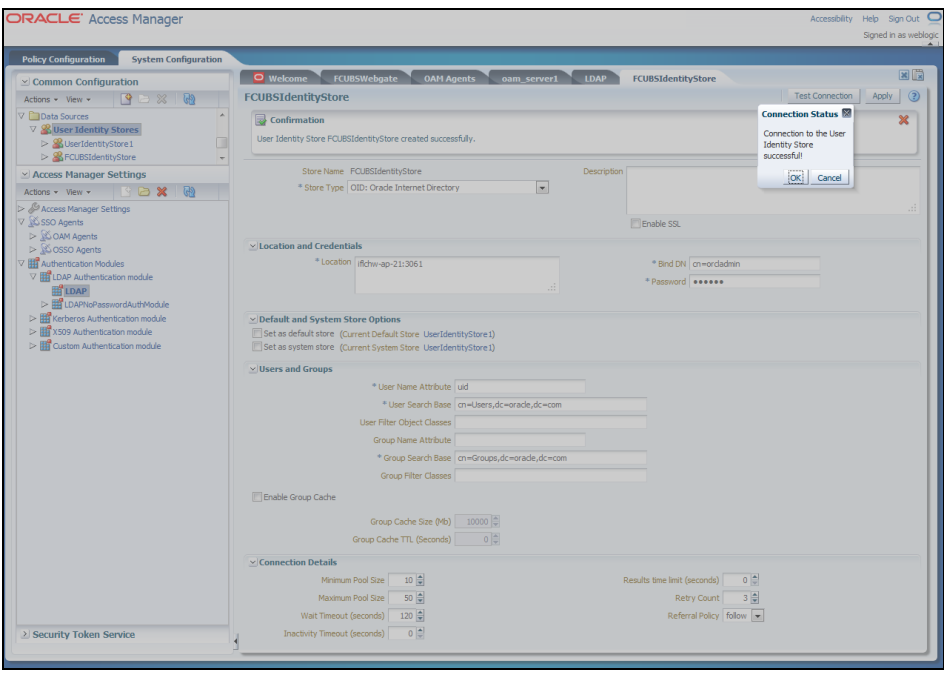Click the Apply button

point(882,96)
